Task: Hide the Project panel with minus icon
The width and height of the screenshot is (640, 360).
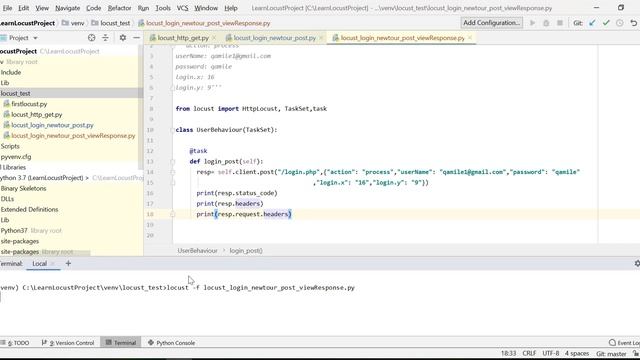Action: point(136,38)
